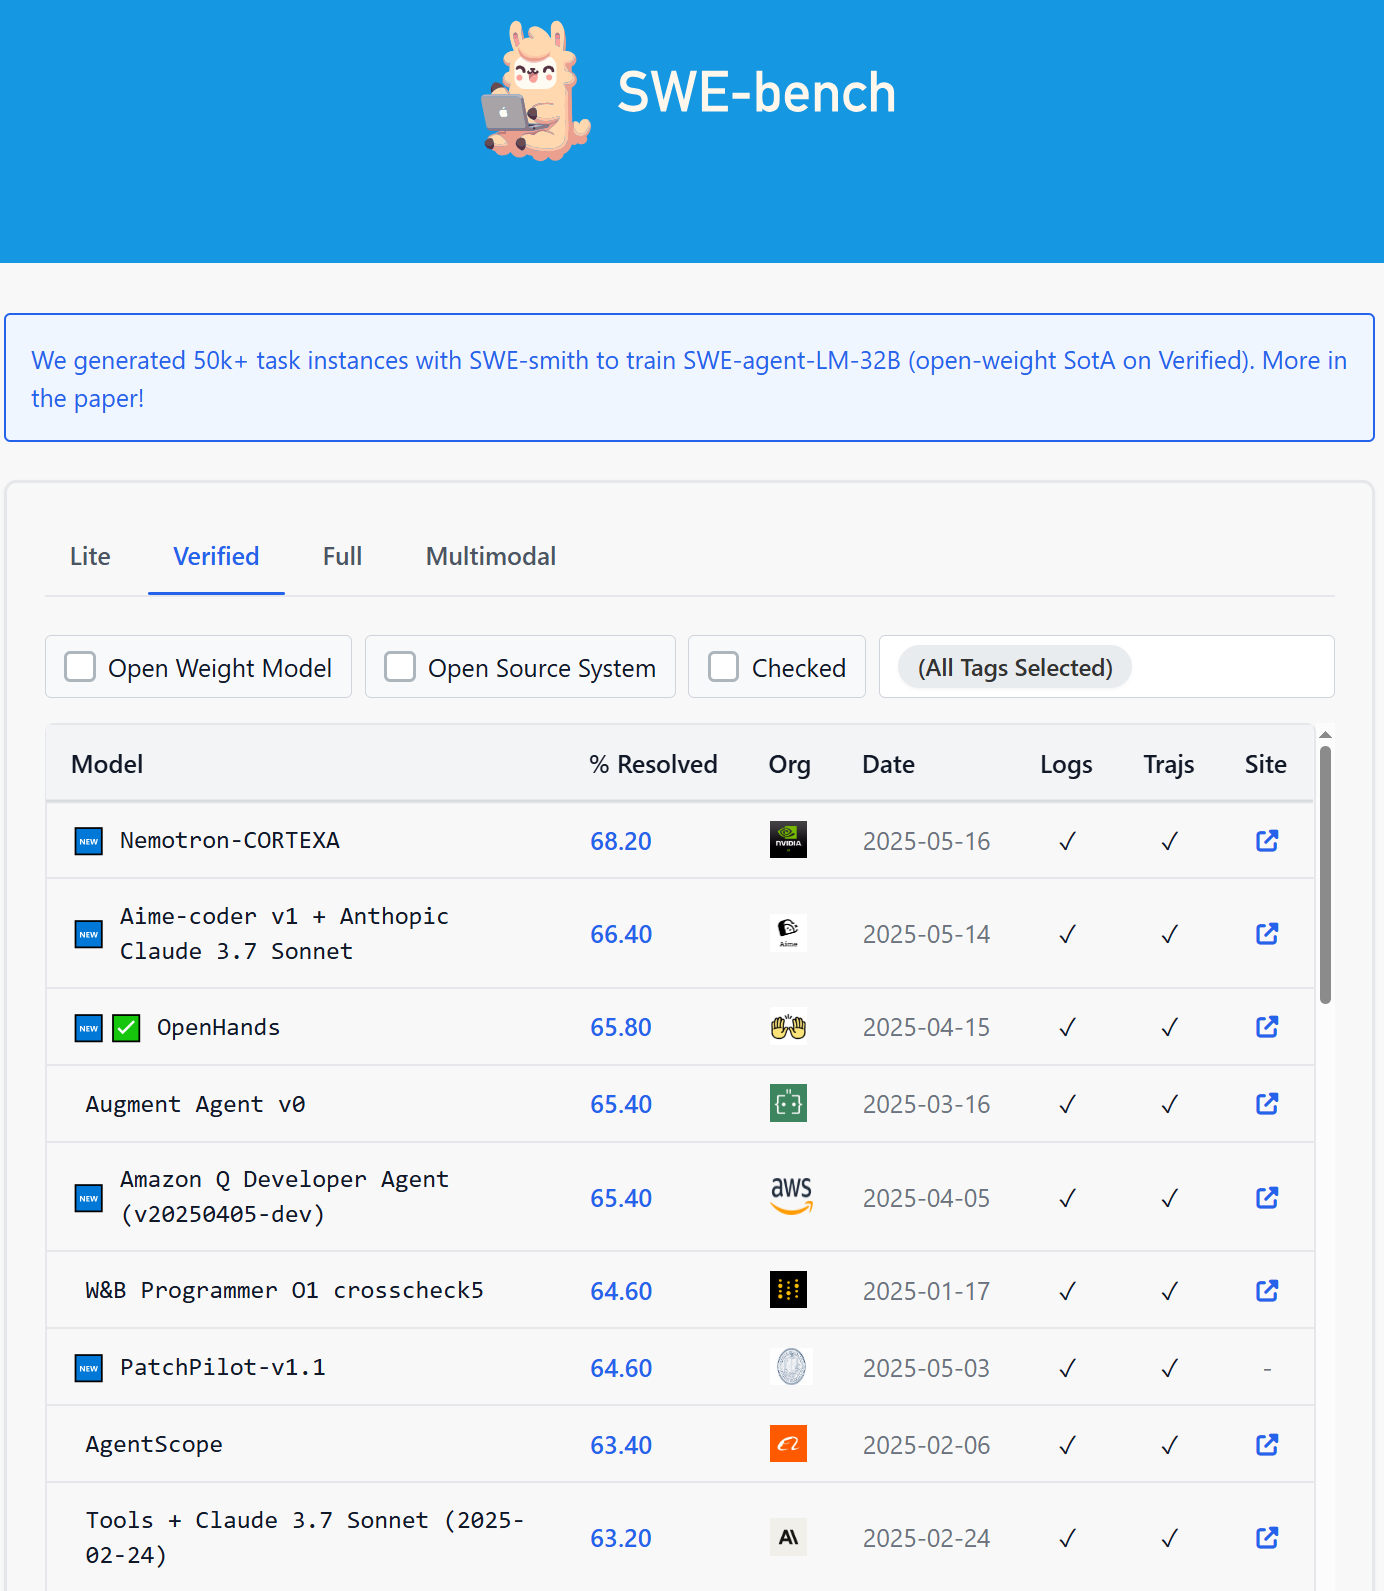Click the Nemotron-CORTEXA model name
The image size is (1384, 1591).
coord(230,840)
